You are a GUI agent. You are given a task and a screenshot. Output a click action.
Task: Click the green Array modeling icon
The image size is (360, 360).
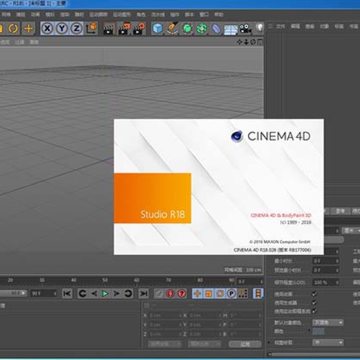202,28
